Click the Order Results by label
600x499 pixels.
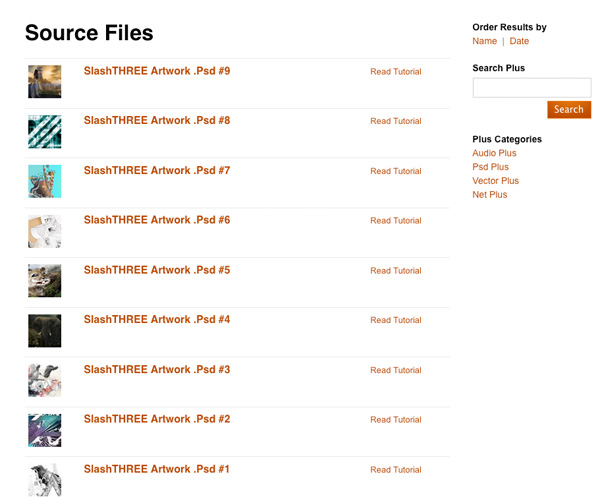[509, 27]
